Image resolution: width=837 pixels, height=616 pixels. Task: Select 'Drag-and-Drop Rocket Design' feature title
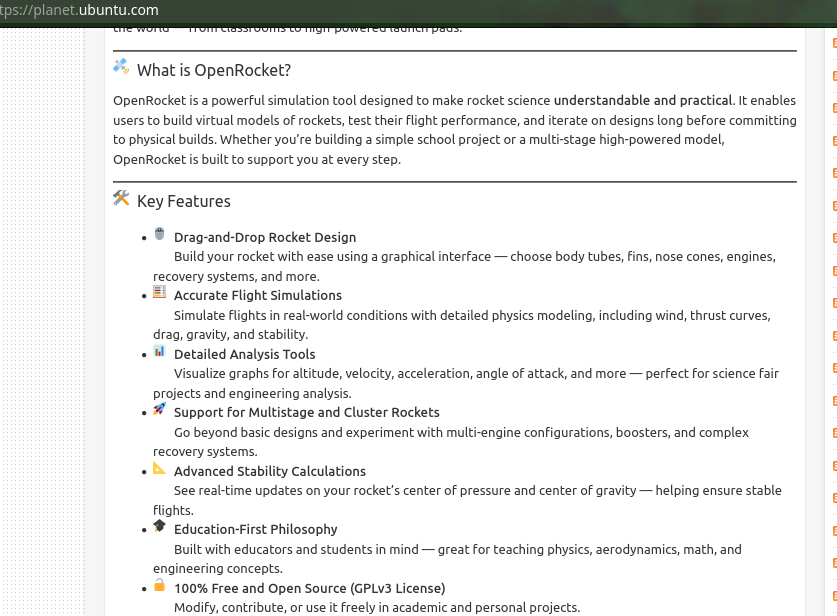click(x=265, y=238)
